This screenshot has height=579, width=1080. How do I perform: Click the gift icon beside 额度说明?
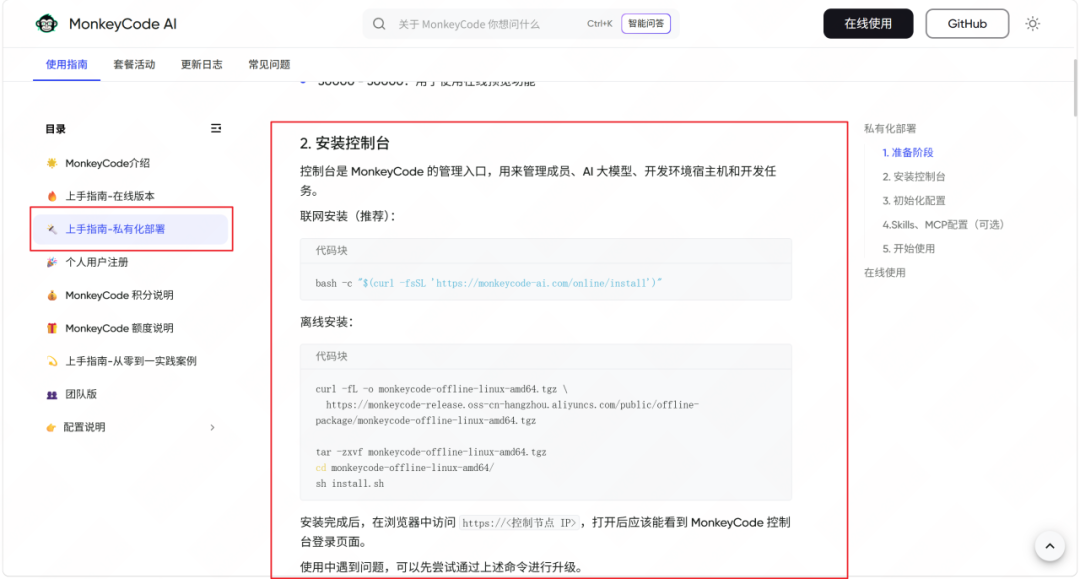click(x=52, y=328)
